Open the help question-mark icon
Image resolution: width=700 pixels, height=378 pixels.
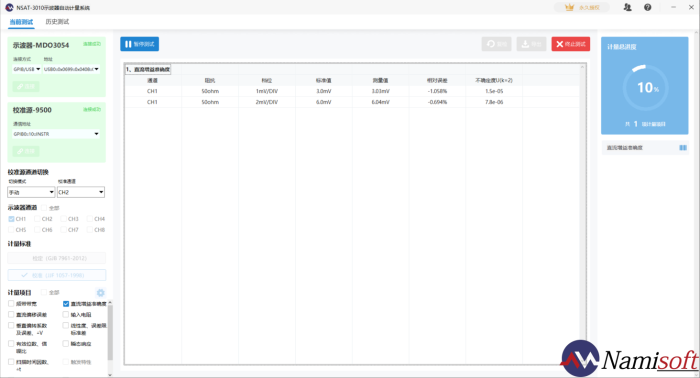click(x=647, y=7)
